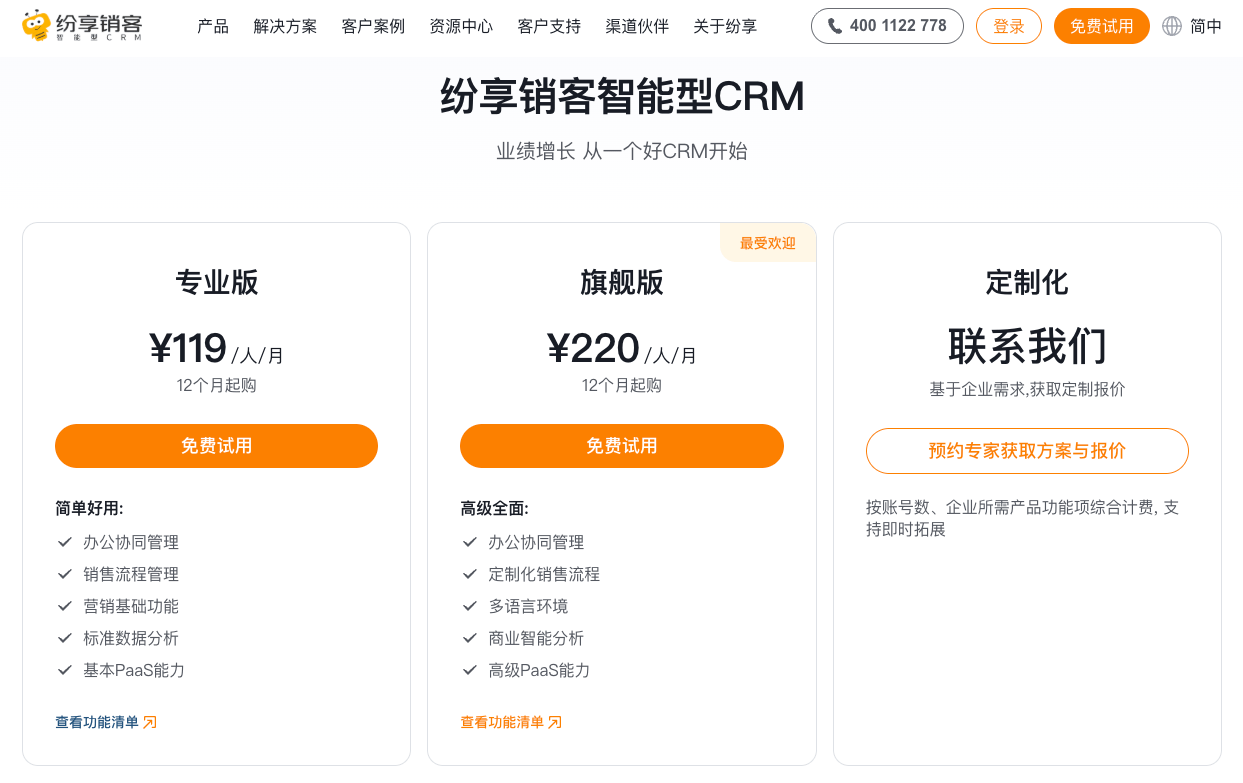This screenshot has height=783, width=1243.
Task: Click the checkmark beside 基本PaaS能力
Action: click(x=65, y=670)
